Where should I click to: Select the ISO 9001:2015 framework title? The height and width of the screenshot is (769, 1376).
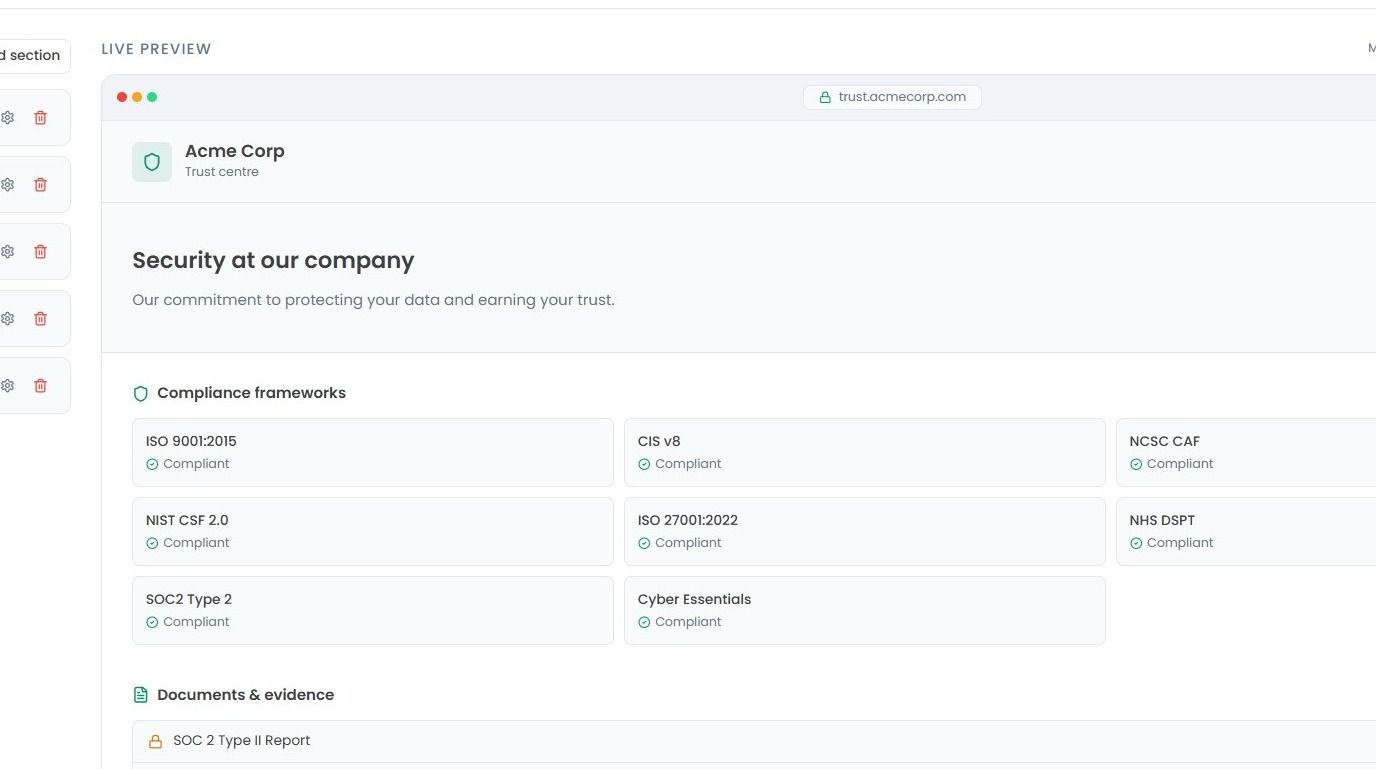(191, 441)
